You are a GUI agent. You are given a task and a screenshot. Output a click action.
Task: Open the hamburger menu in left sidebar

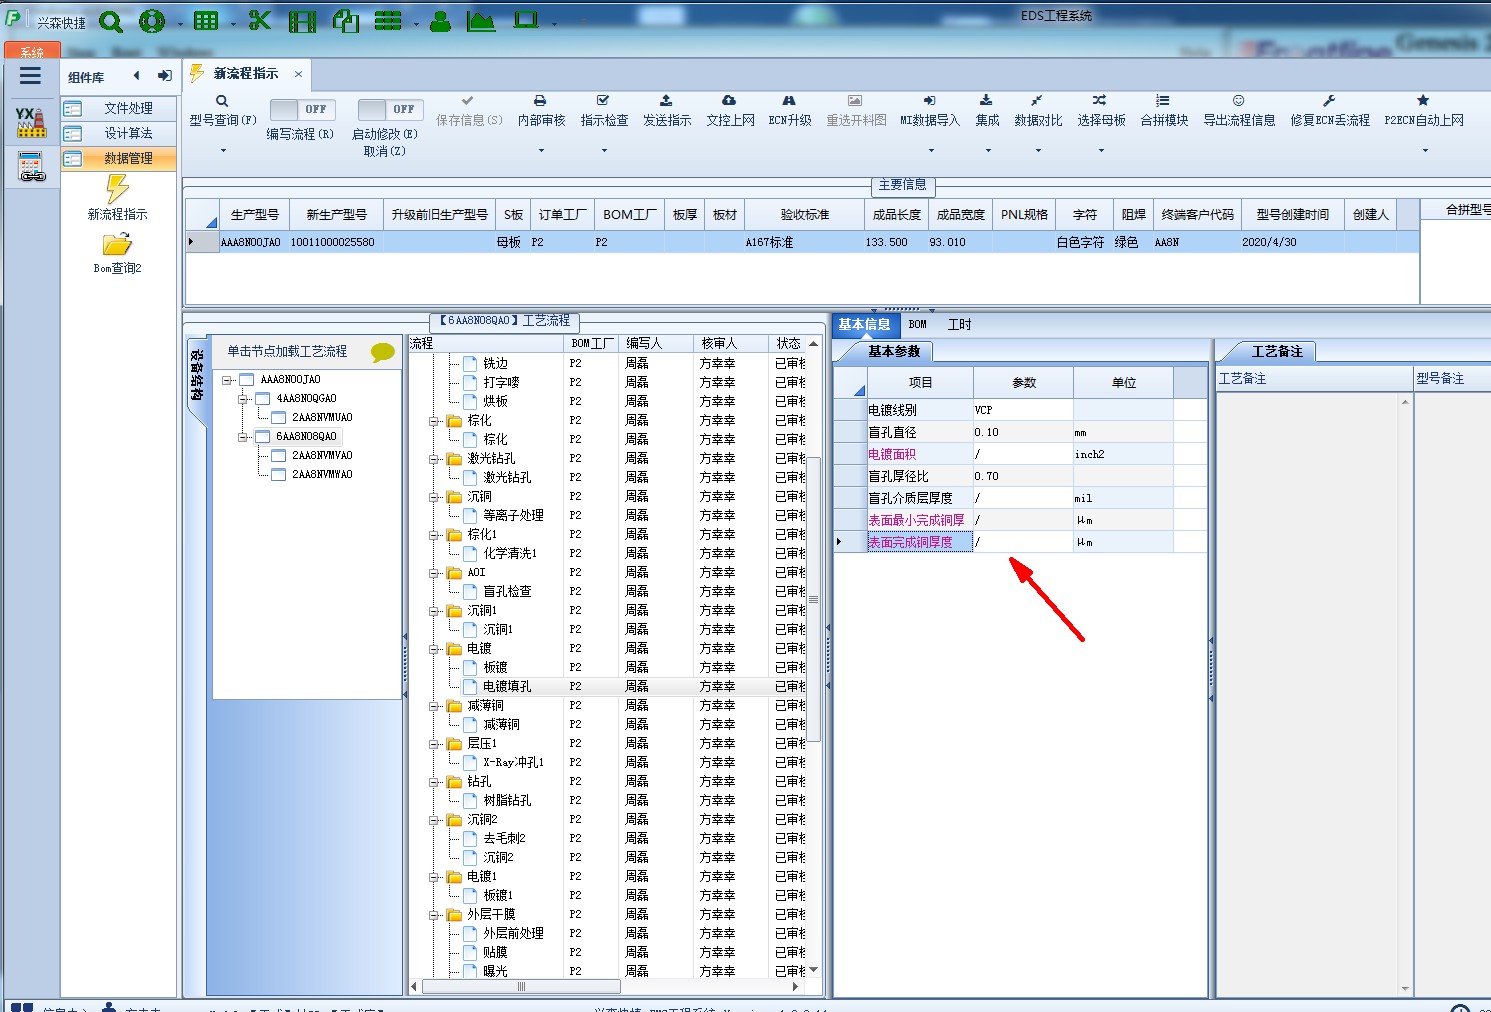point(30,76)
